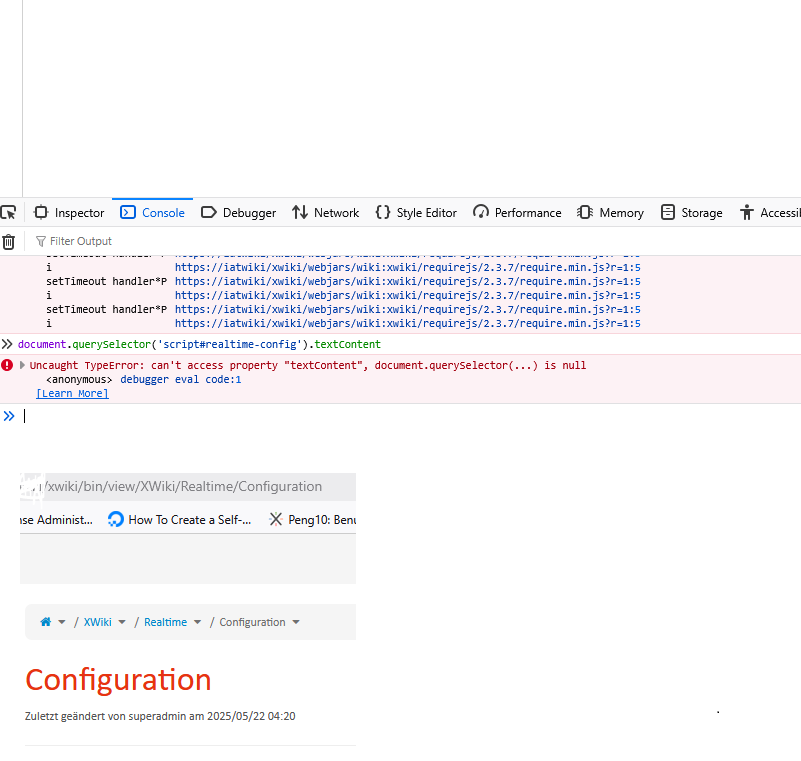This screenshot has width=801, height=761.
Task: Open the Inspector panel
Action: click(x=69, y=212)
